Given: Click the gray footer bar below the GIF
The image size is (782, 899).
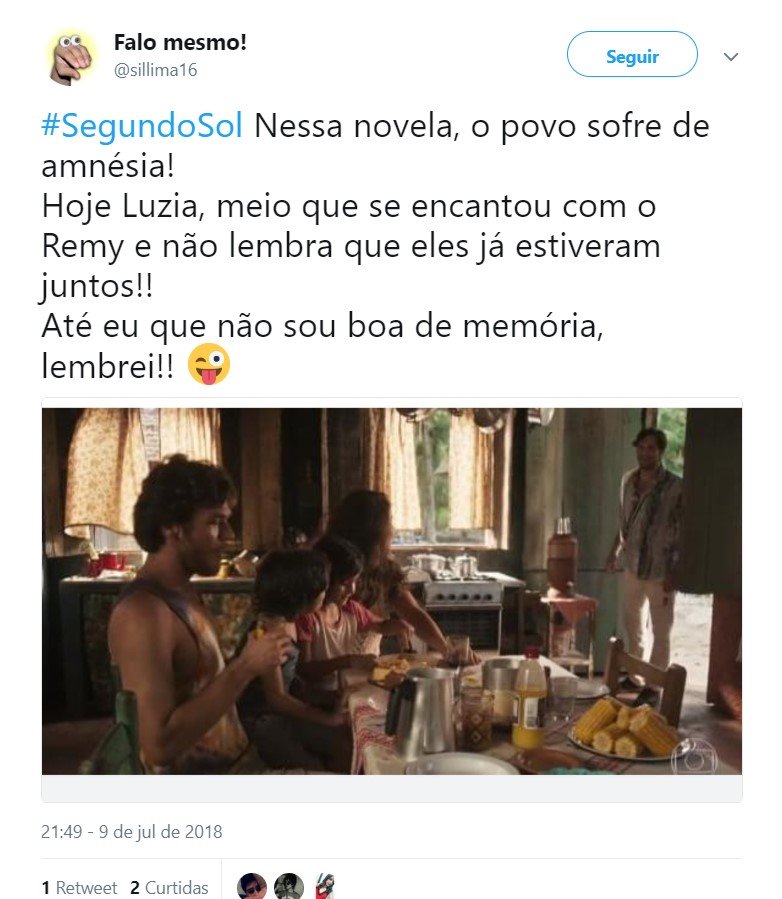Looking at the screenshot, I should point(392,788).
